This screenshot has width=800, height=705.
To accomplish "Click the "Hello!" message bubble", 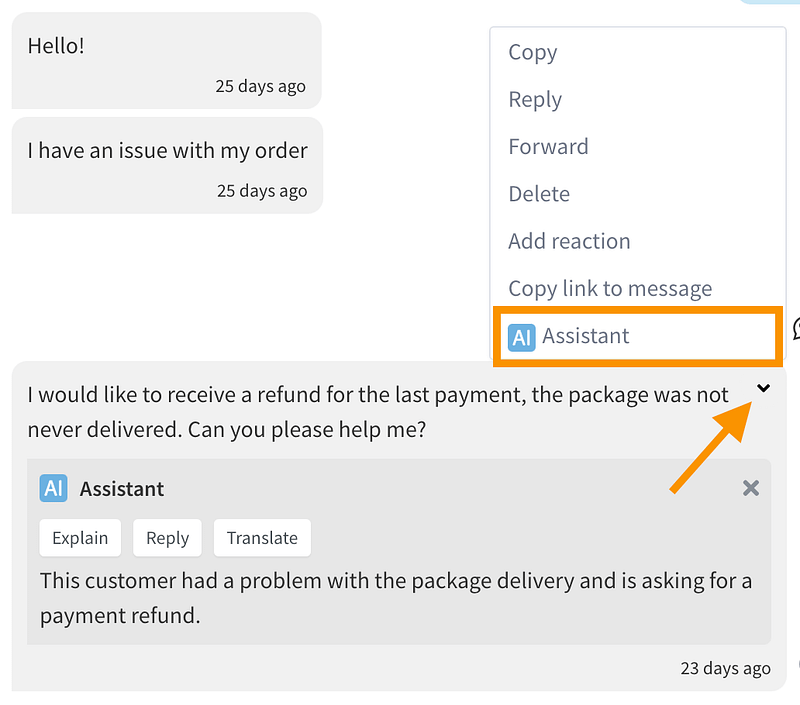I will [56, 46].
